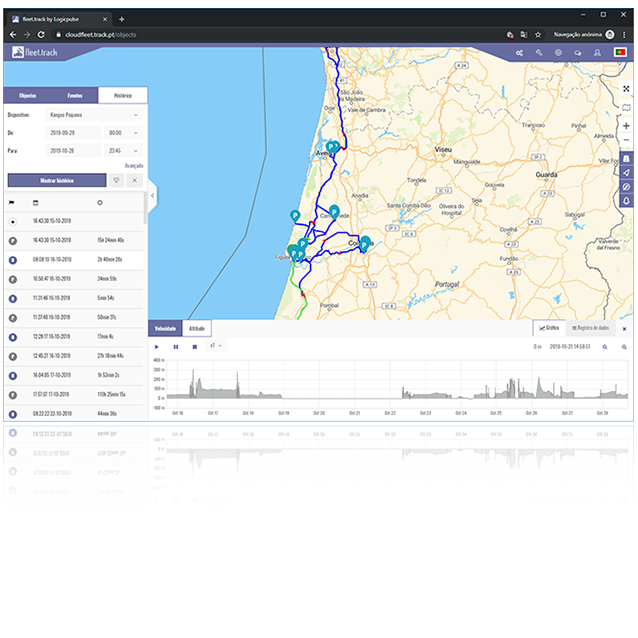Collapse the left side panel arrow
Viewport: 638px width, 638px height.
153,196
